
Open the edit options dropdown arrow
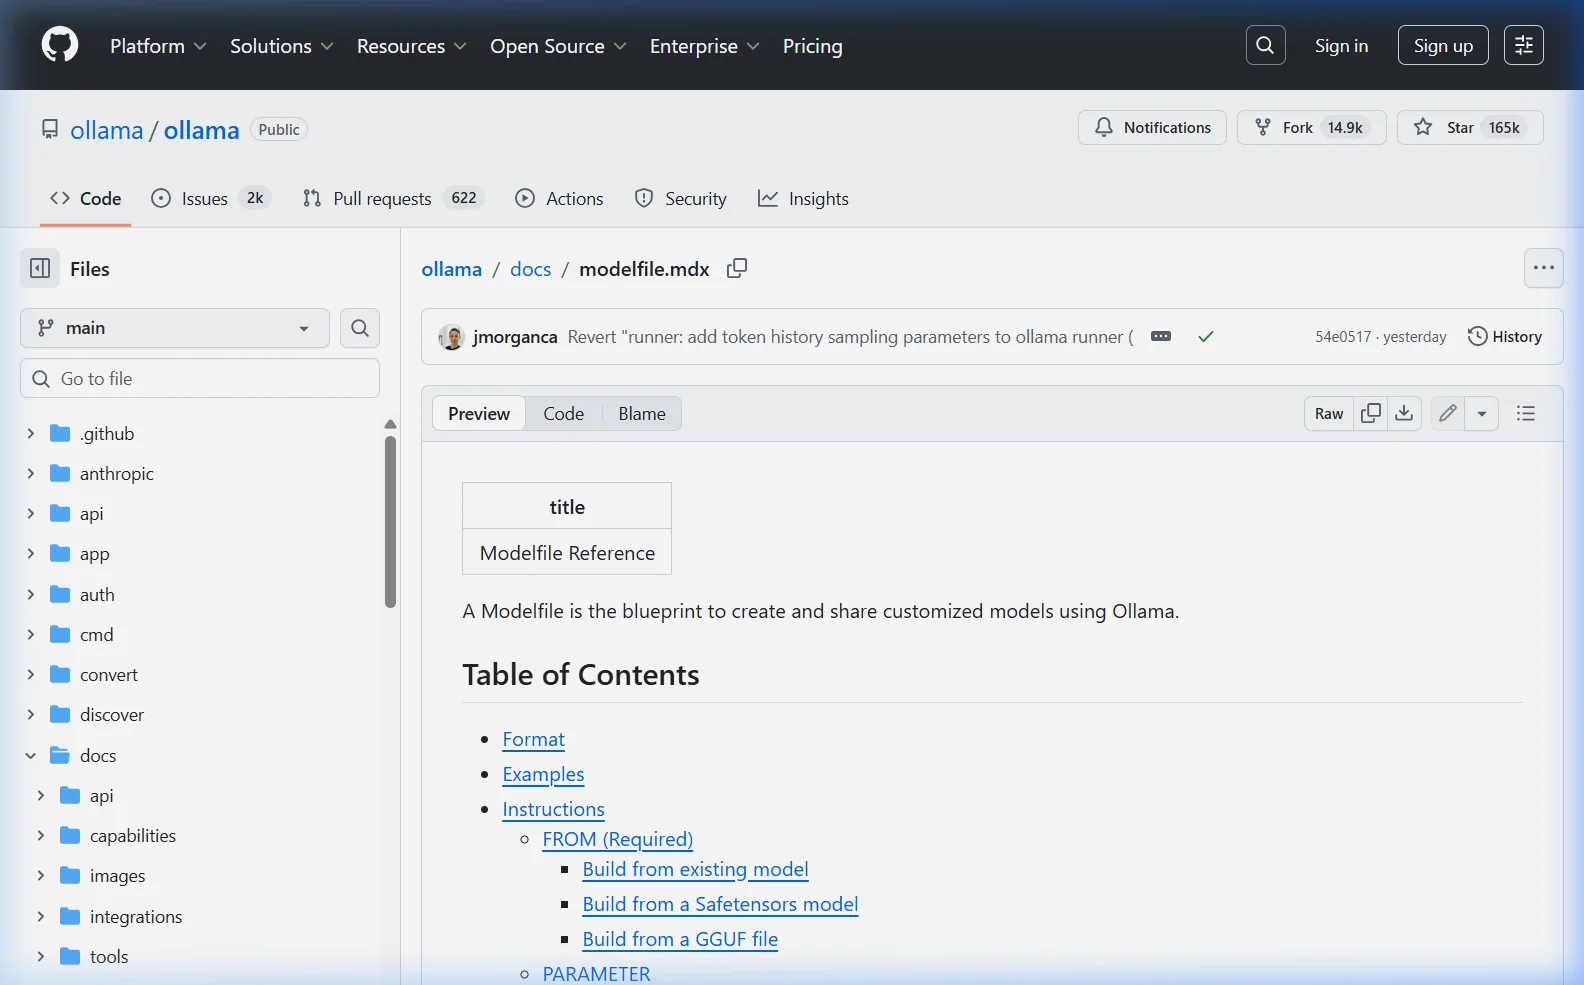1482,413
